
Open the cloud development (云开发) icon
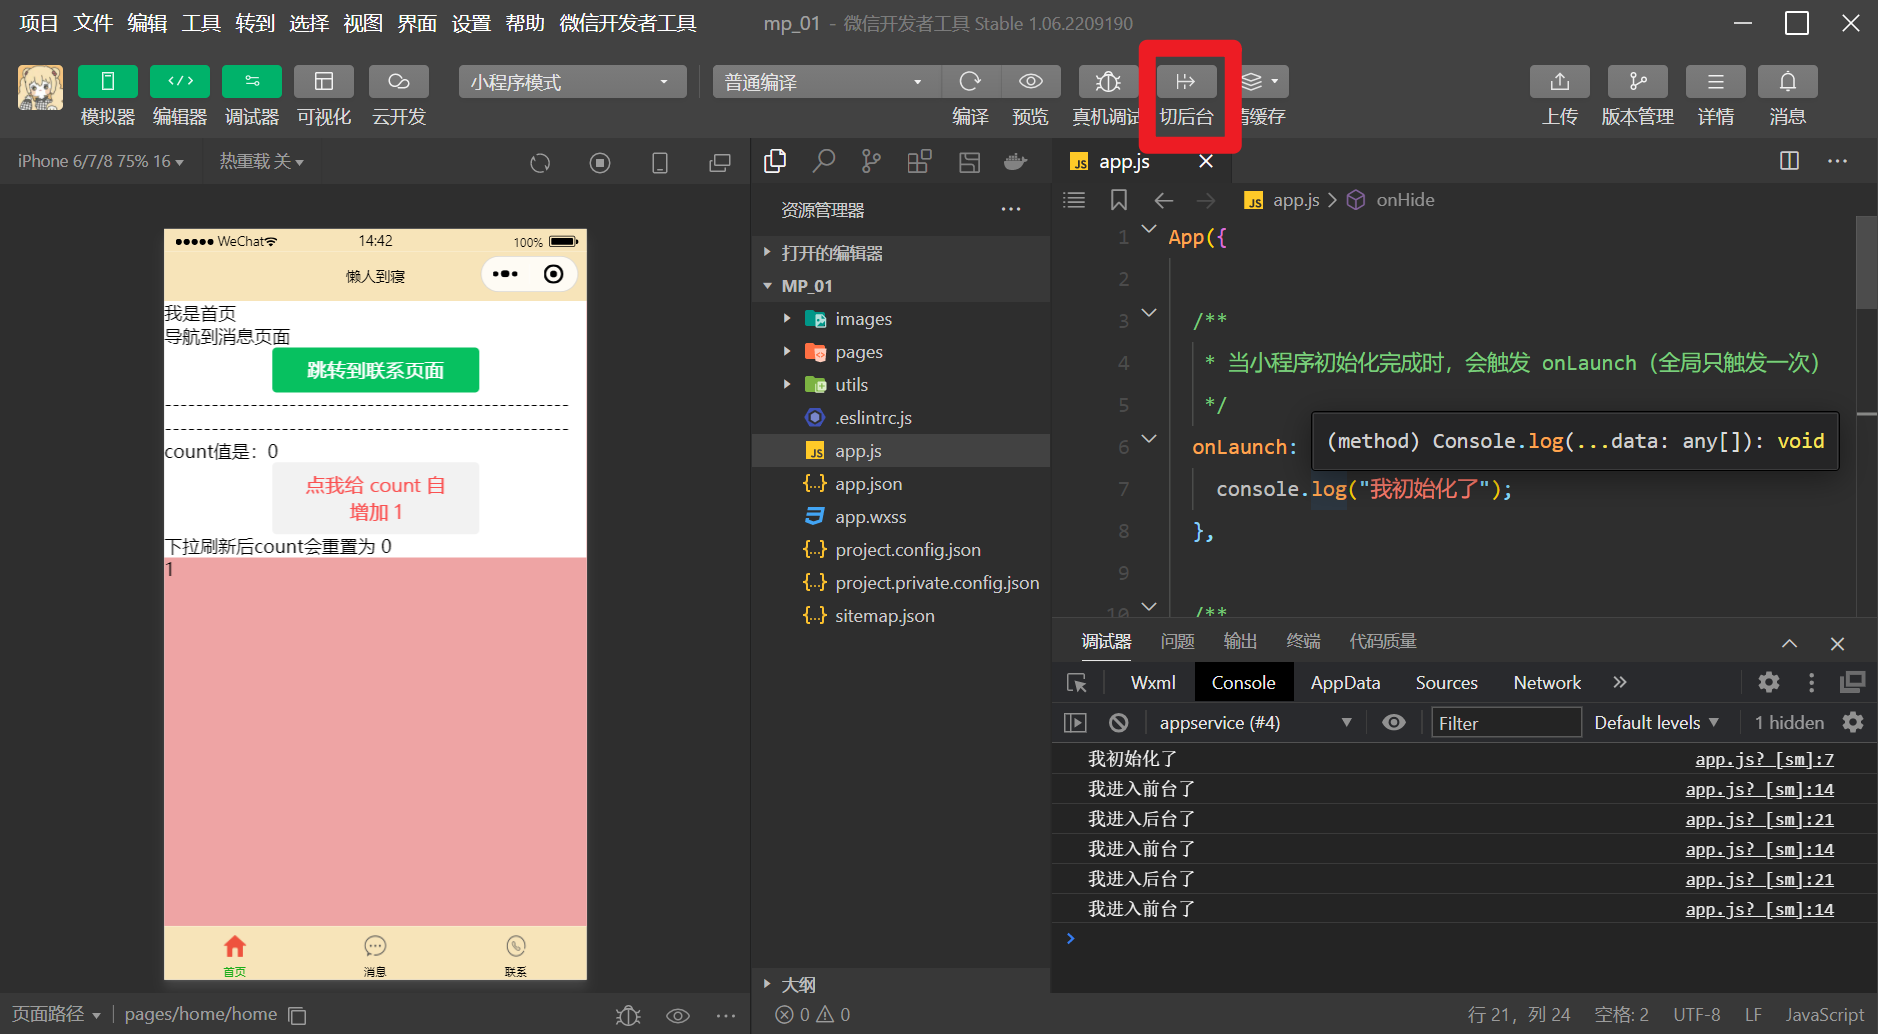pos(399,81)
